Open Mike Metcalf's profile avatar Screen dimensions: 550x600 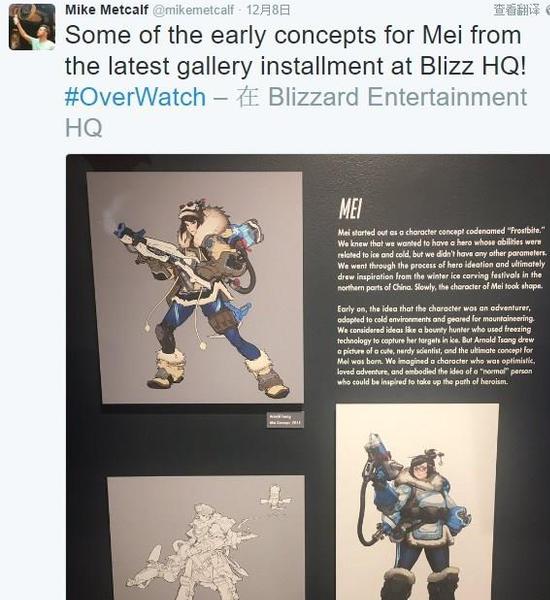pos(32,27)
